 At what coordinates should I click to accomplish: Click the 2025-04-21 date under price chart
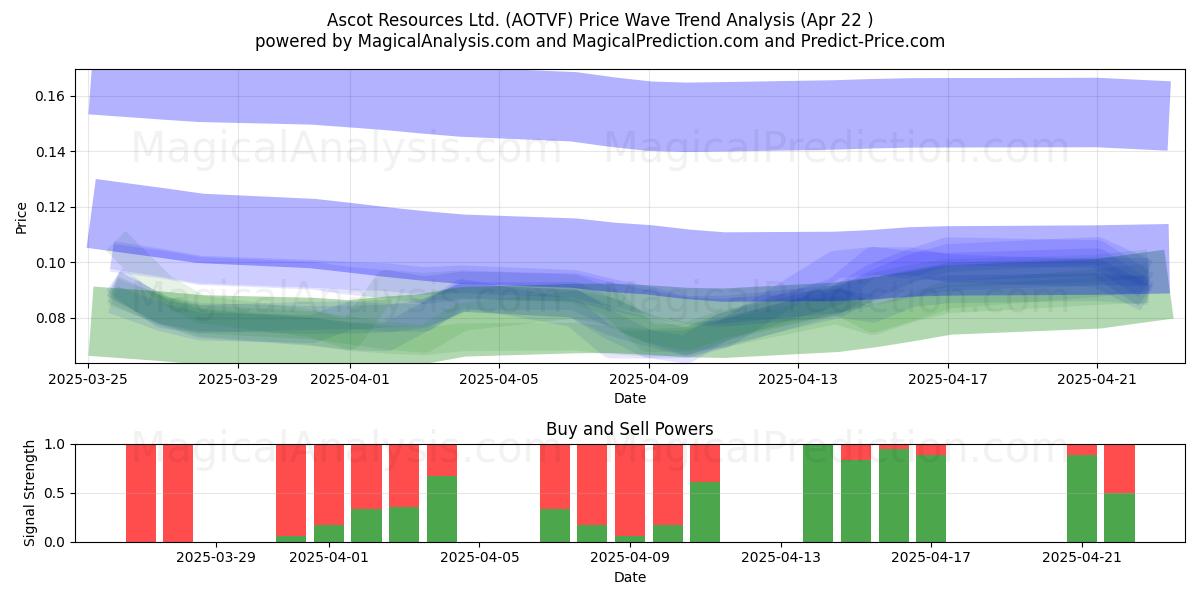[x=1097, y=380]
